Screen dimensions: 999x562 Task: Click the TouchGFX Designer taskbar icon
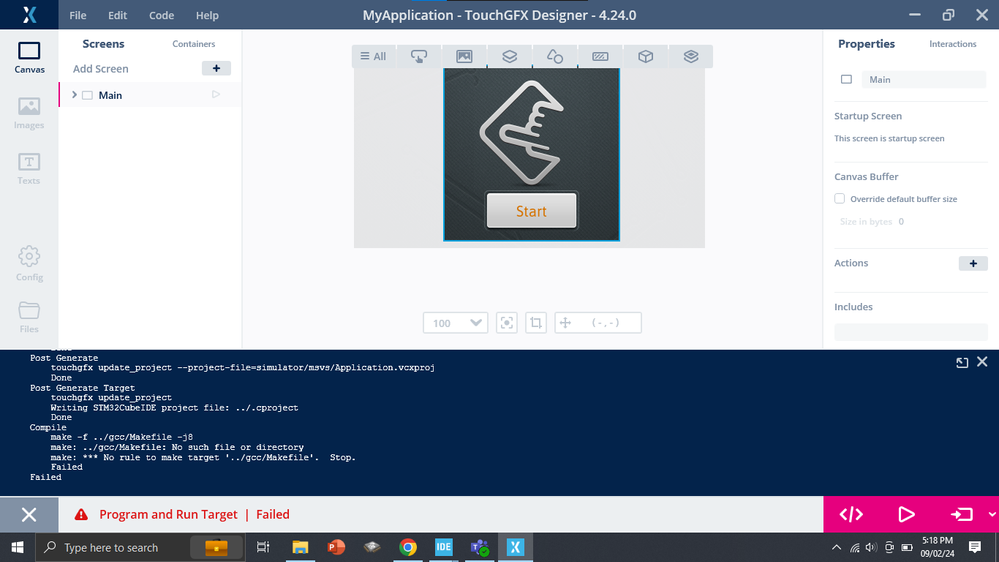click(x=515, y=547)
